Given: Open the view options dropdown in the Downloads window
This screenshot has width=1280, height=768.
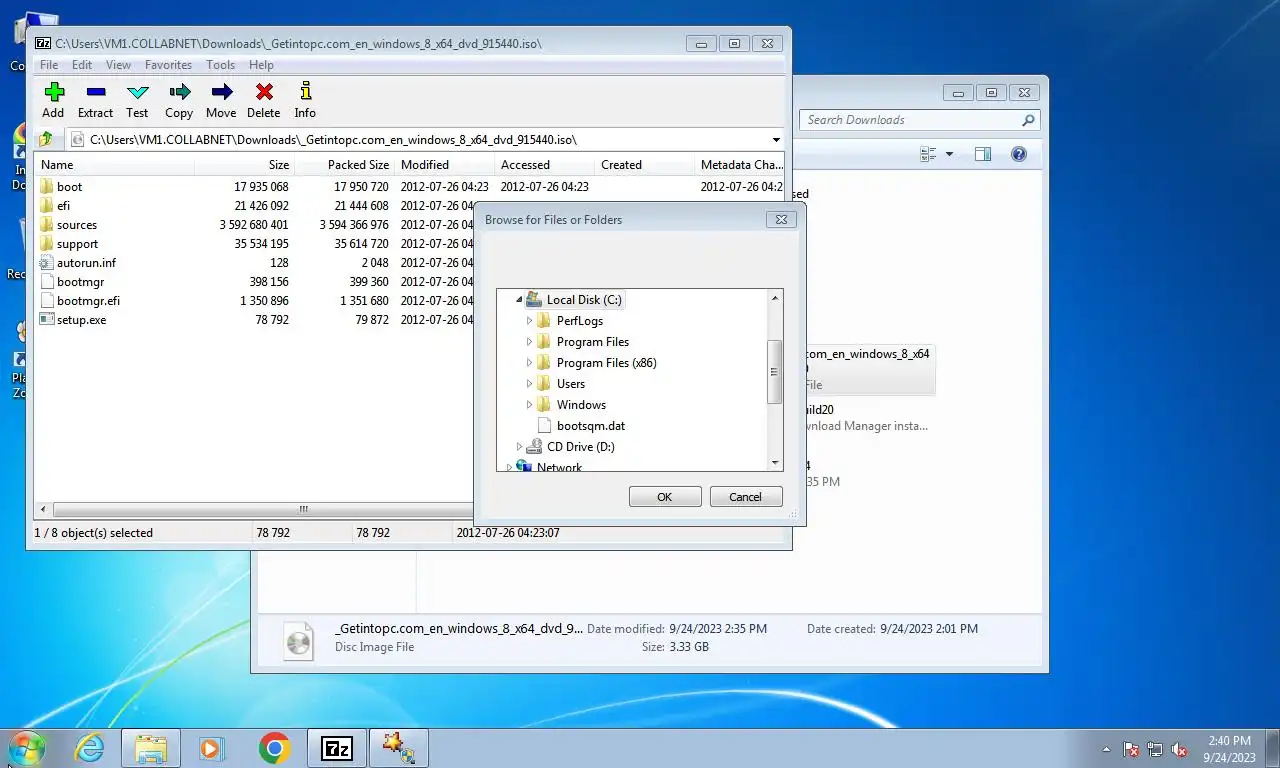Looking at the screenshot, I should (x=949, y=154).
